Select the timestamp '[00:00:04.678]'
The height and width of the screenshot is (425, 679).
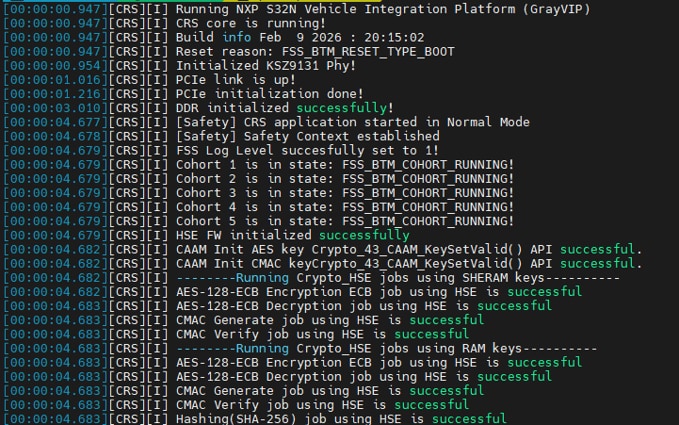coord(55,136)
